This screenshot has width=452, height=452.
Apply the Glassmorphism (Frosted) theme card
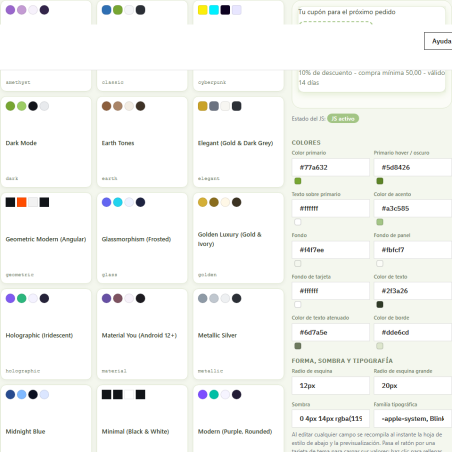142,238
